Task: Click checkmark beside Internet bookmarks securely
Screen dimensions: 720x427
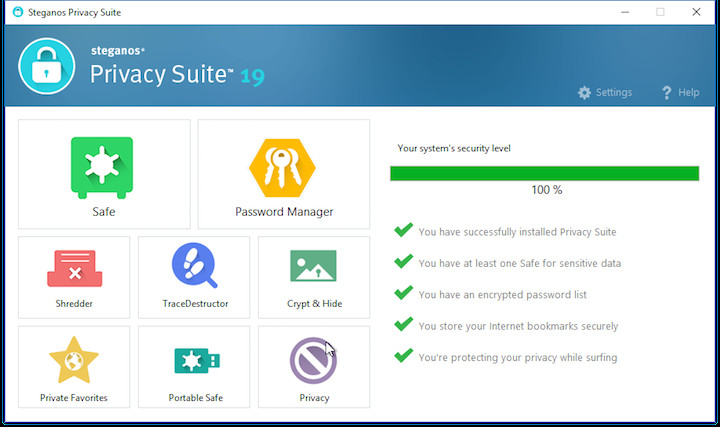Action: (x=404, y=324)
